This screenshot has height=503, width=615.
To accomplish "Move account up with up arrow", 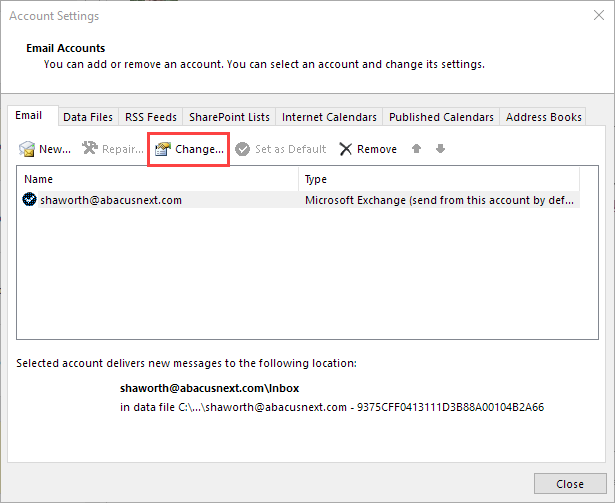I will (417, 149).
